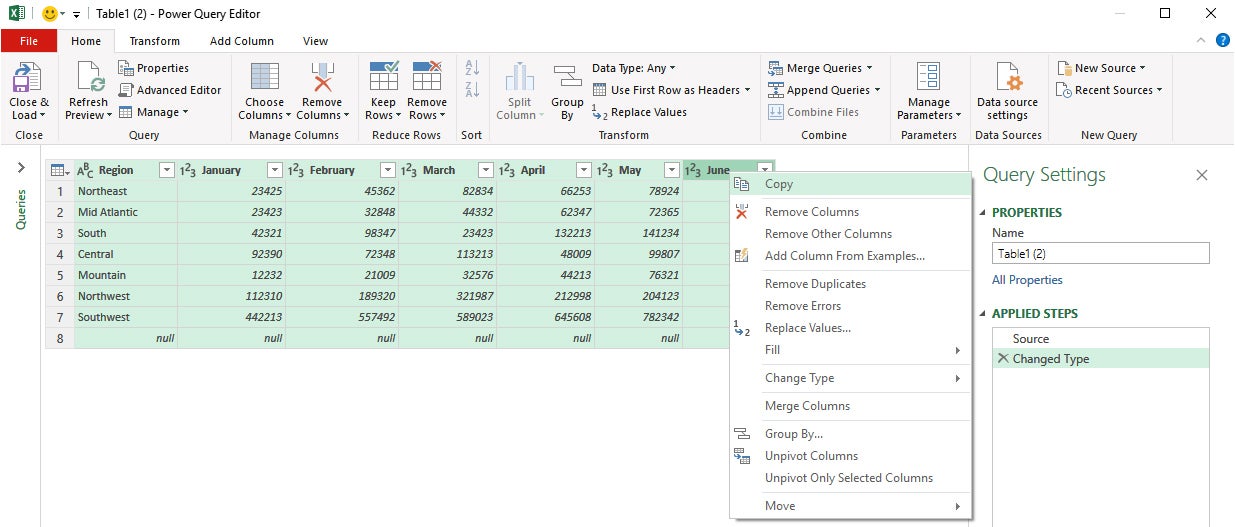This screenshot has width=1235, height=527.
Task: Open the Manage query dropdown
Action: [x=153, y=112]
